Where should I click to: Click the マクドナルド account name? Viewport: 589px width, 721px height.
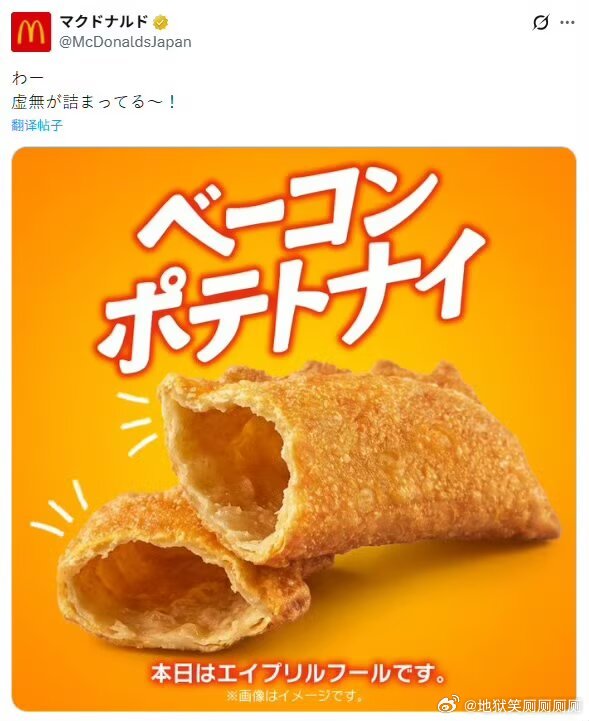(x=104, y=22)
